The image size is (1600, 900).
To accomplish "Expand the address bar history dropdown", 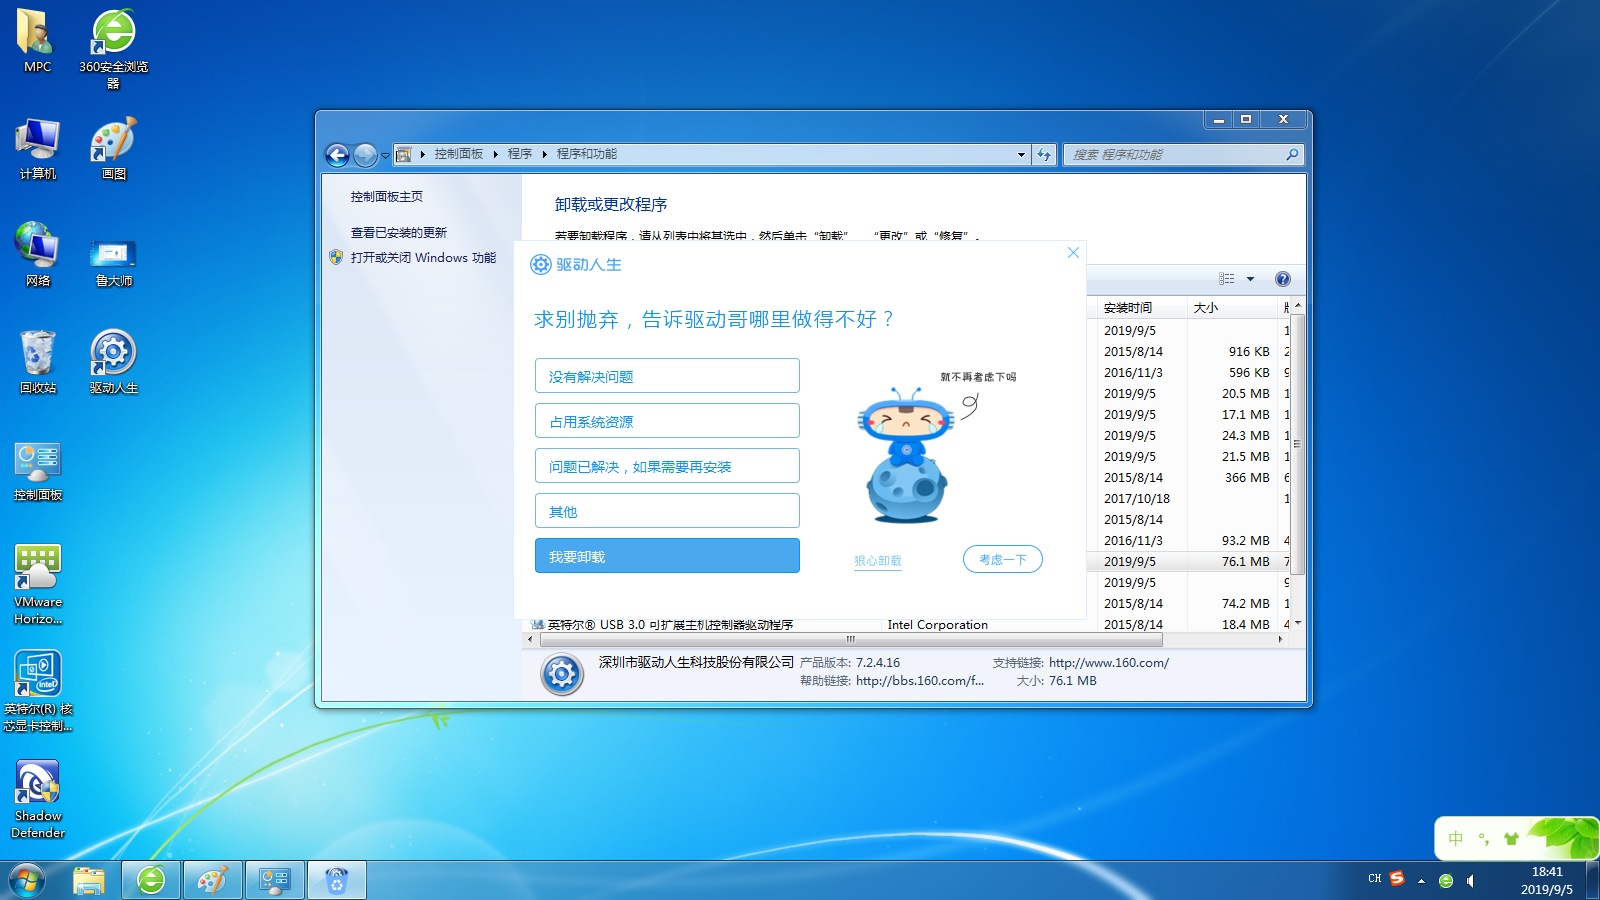I will point(1021,155).
